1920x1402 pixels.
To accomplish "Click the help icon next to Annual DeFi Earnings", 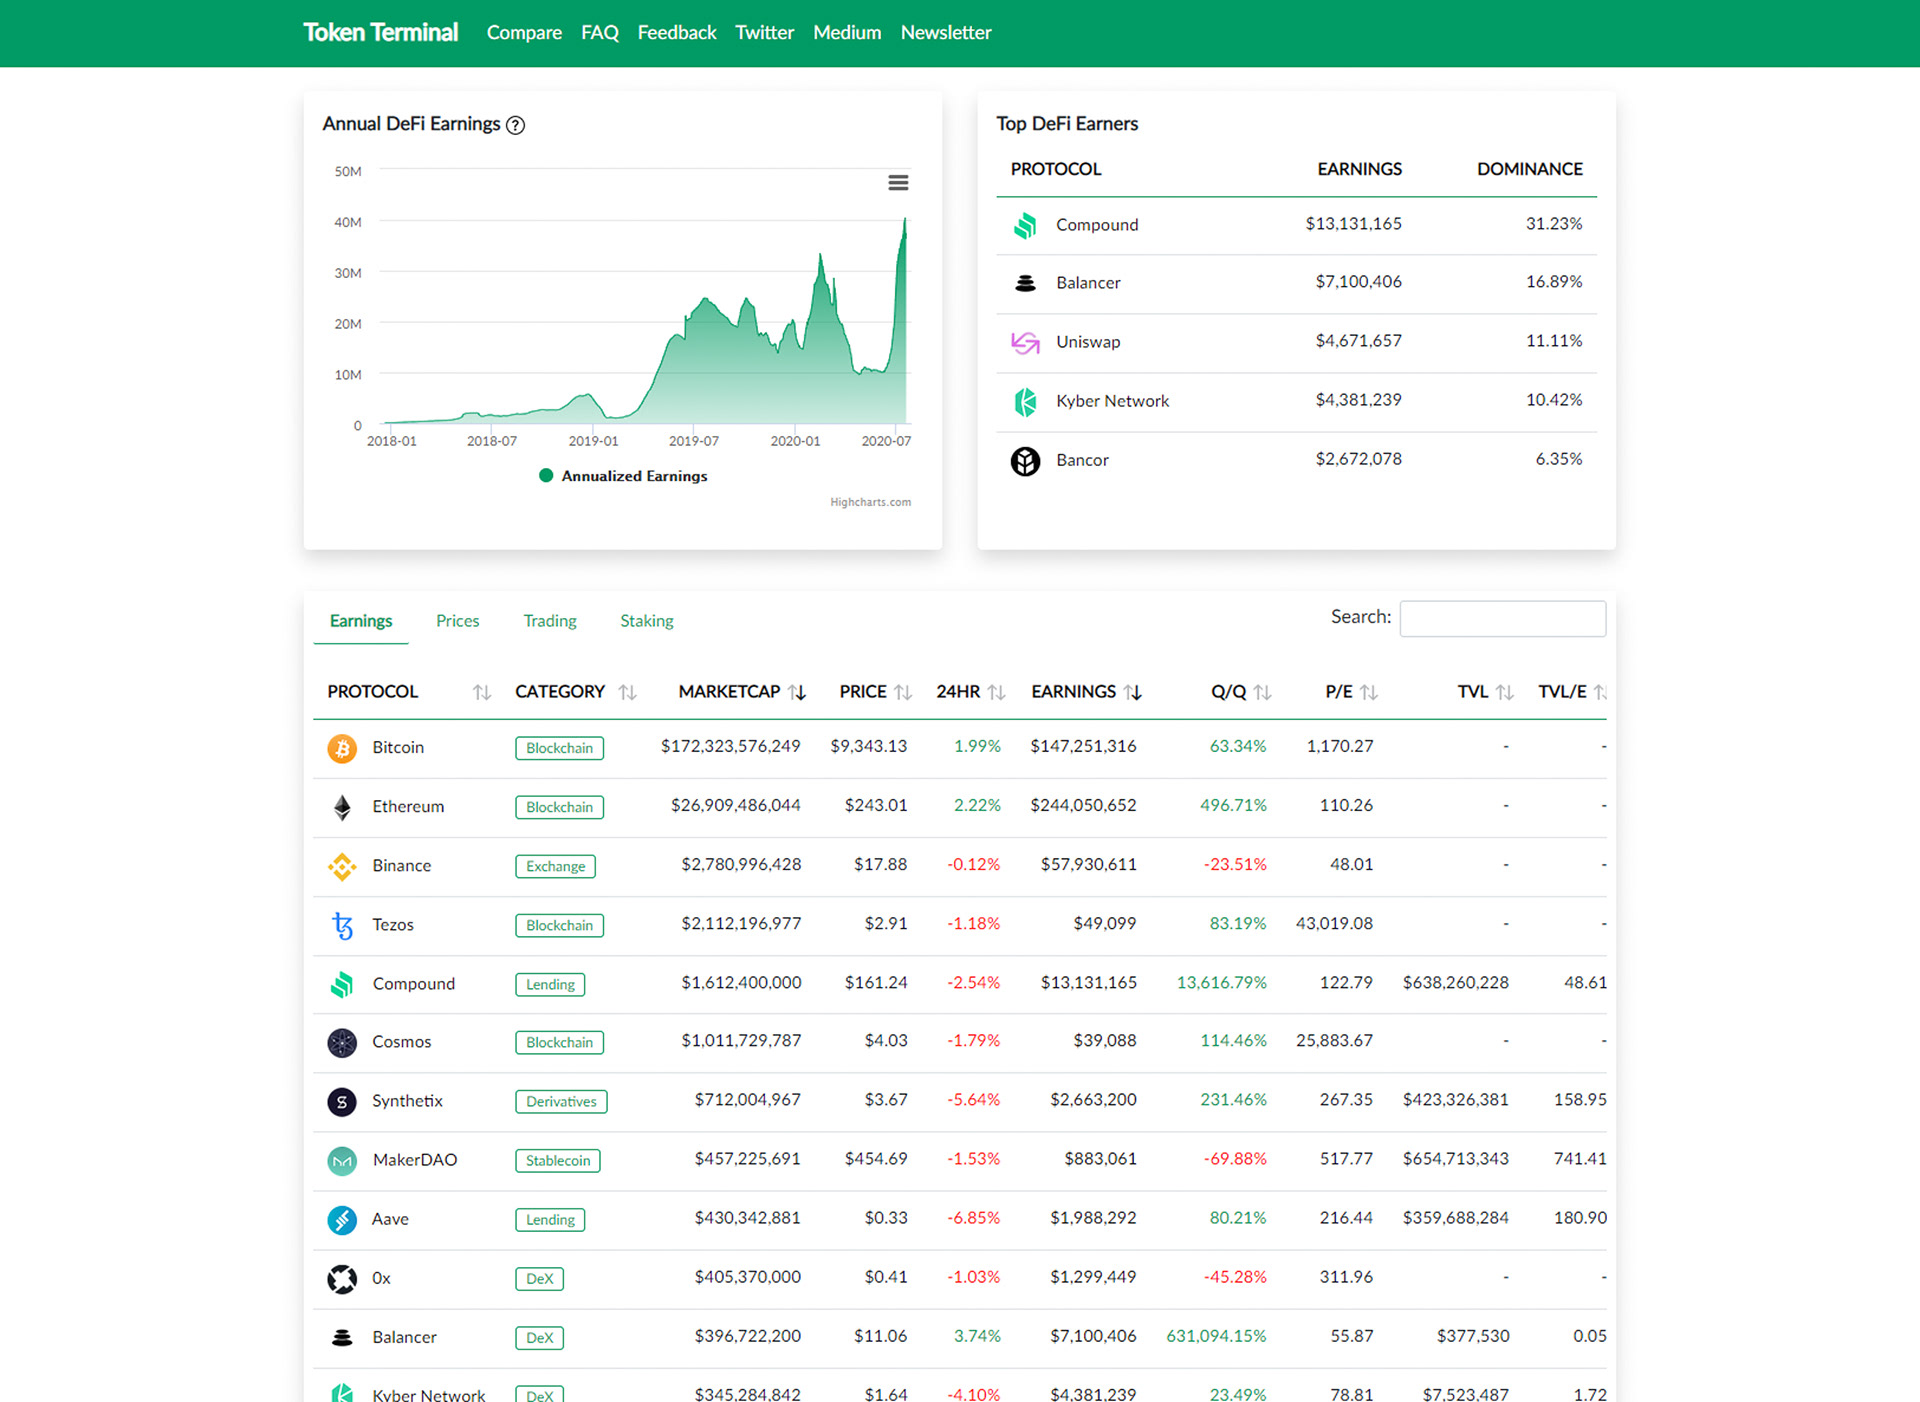I will pyautogui.click(x=515, y=125).
